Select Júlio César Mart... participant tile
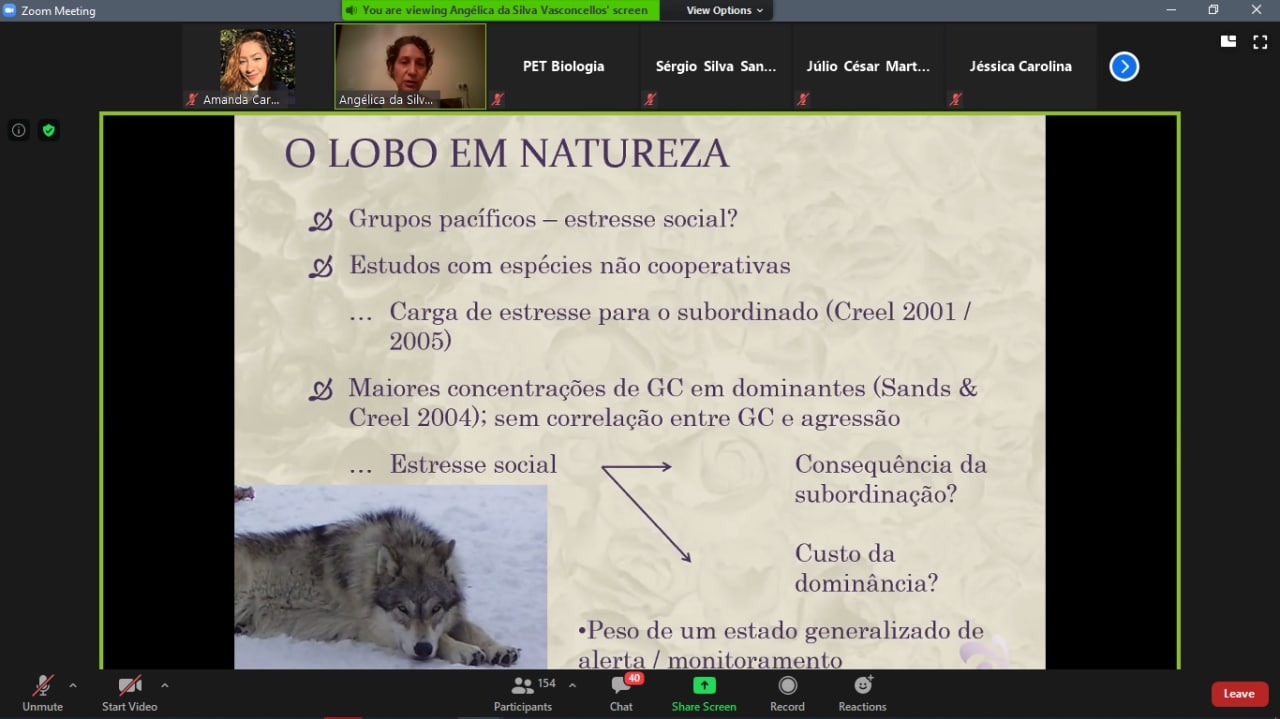This screenshot has width=1280, height=719. point(869,66)
